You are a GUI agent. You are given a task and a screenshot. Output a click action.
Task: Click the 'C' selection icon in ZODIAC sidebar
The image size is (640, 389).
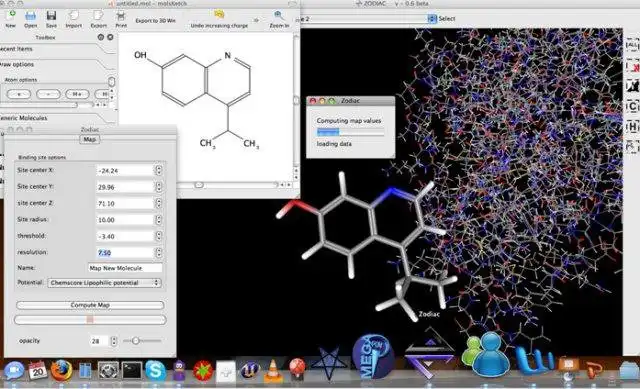(632, 107)
